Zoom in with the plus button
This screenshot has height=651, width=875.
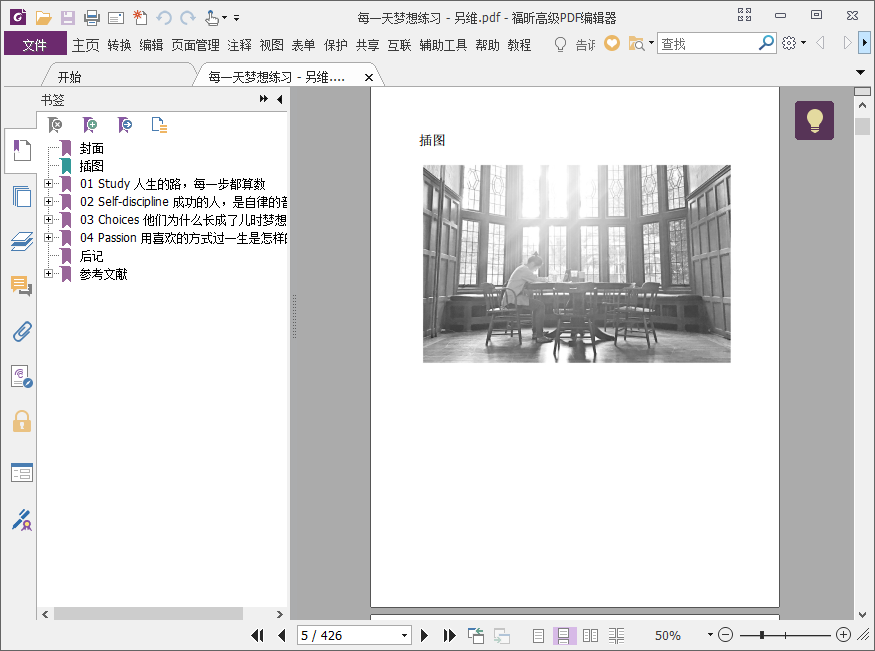pos(843,635)
